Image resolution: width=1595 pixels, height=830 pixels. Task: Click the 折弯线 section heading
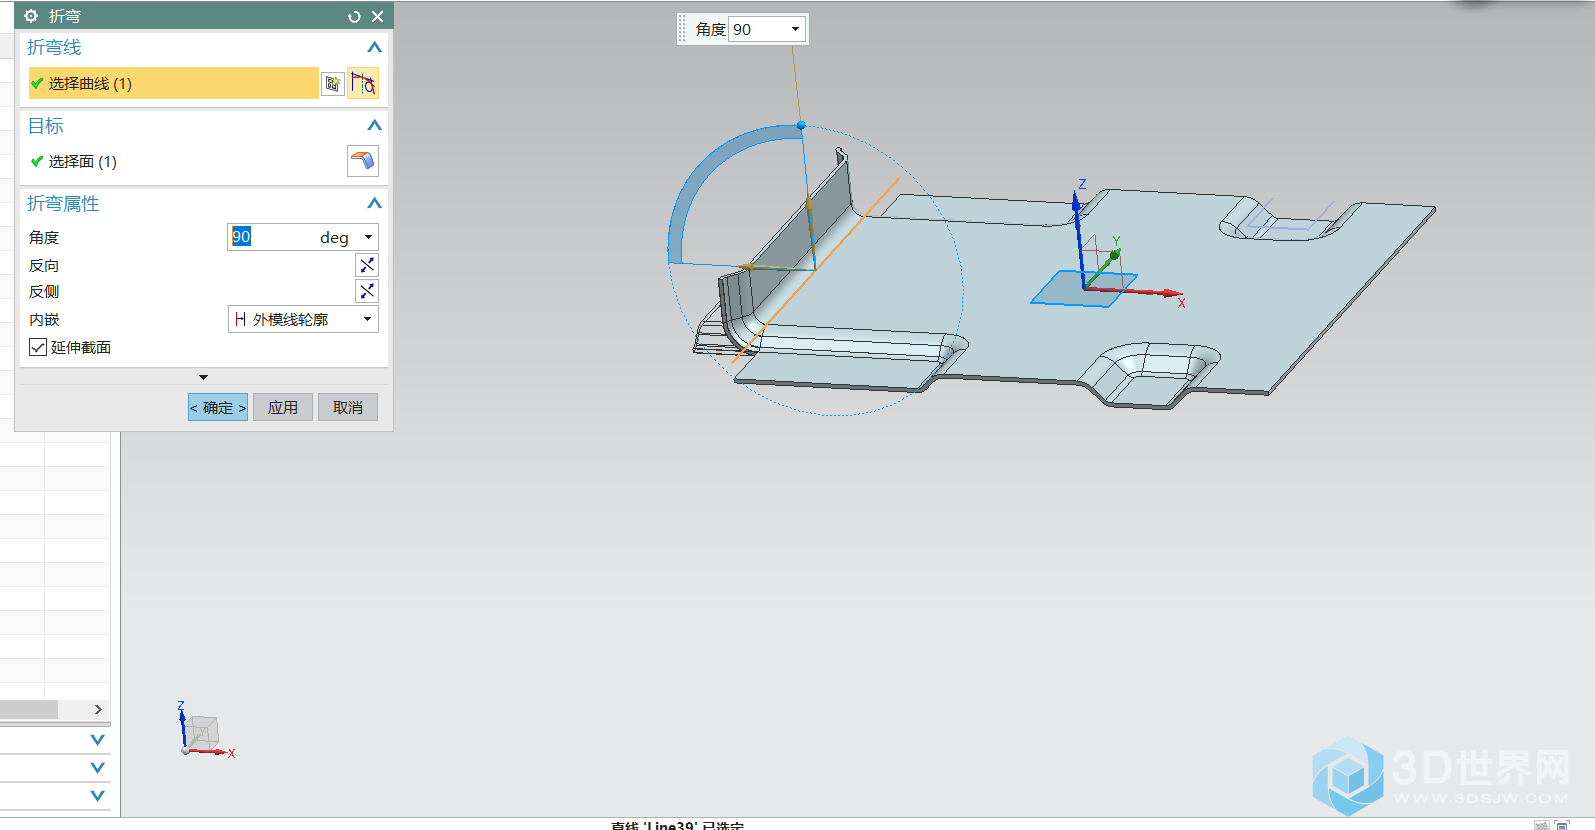54,47
